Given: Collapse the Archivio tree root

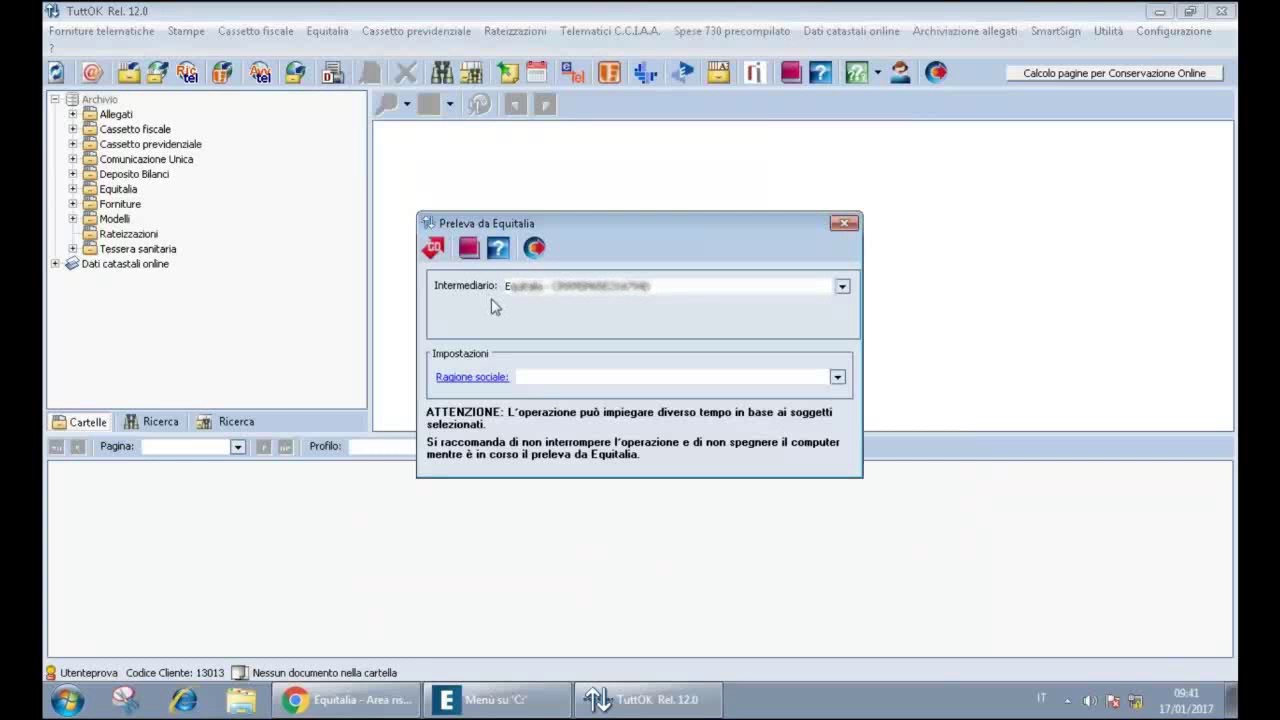Looking at the screenshot, I should pos(55,99).
